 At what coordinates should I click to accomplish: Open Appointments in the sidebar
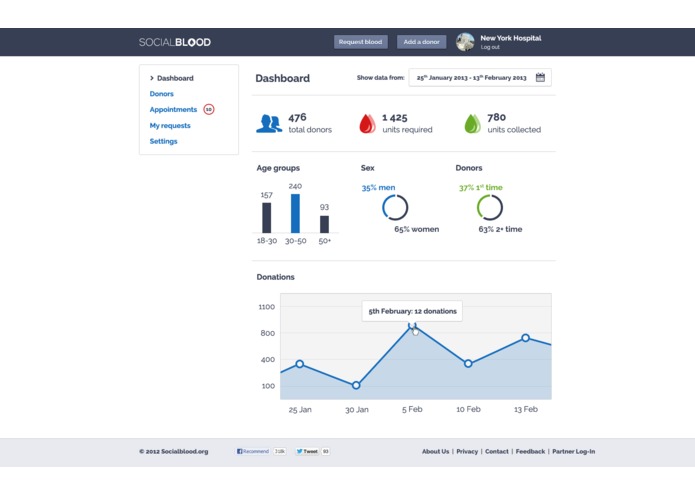point(173,109)
